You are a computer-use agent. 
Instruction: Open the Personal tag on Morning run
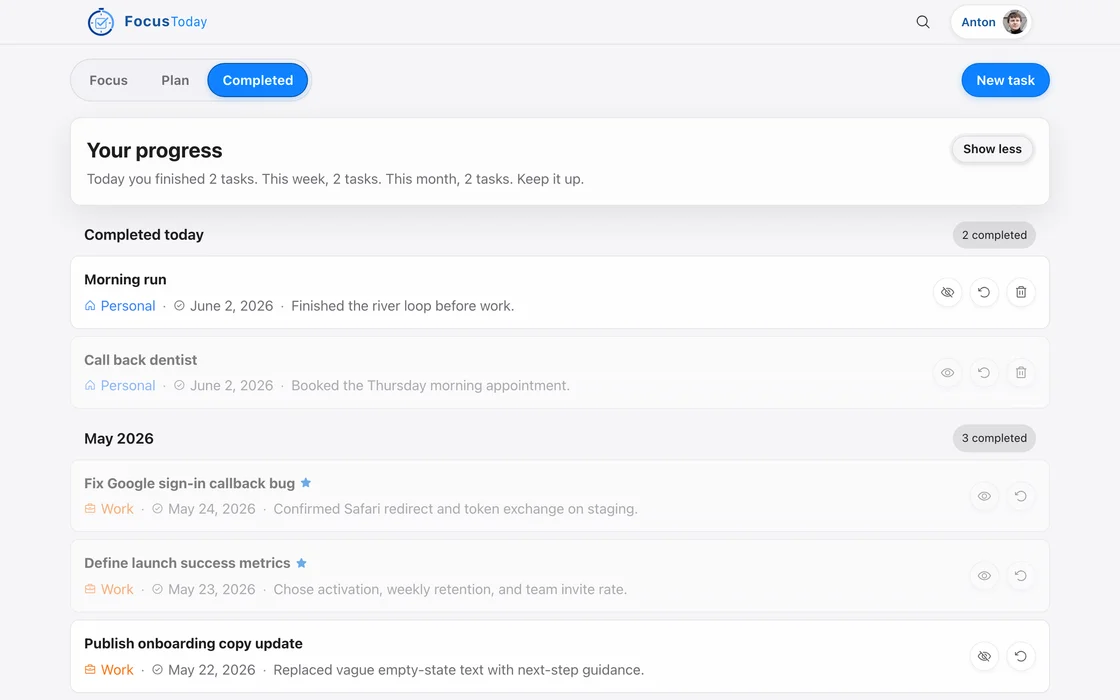coord(120,306)
